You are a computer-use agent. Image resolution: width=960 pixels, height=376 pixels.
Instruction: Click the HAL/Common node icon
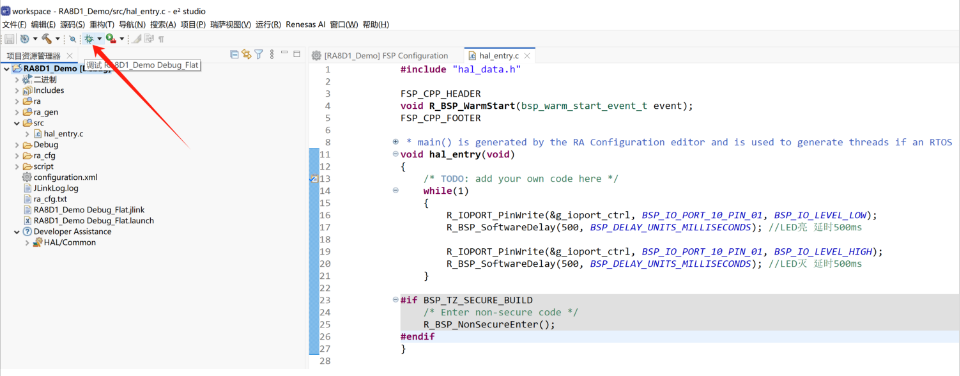tap(38, 243)
